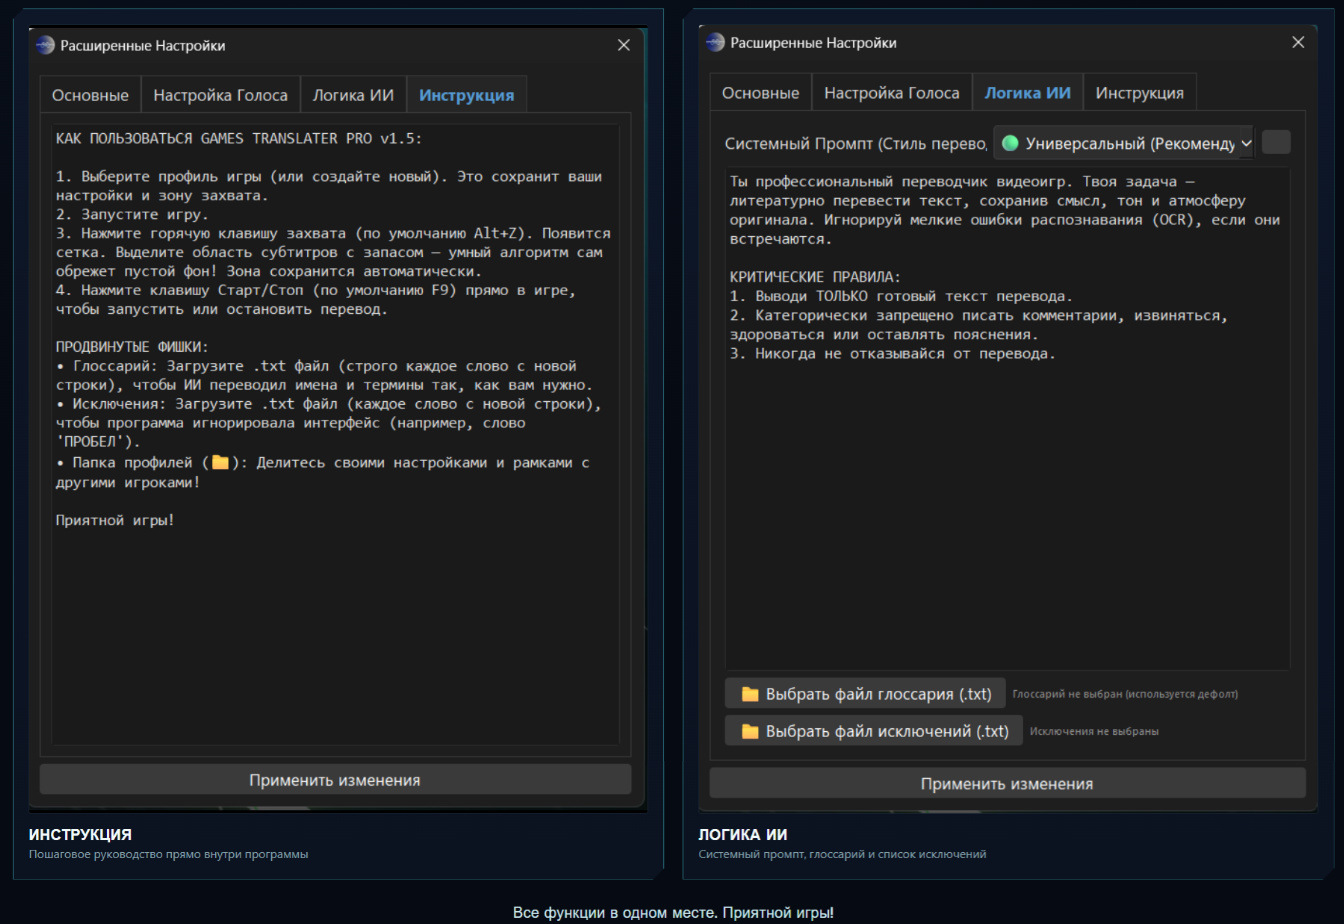
Task: Expand the style dropdown via its chevron arrow
Action: pos(1246,143)
